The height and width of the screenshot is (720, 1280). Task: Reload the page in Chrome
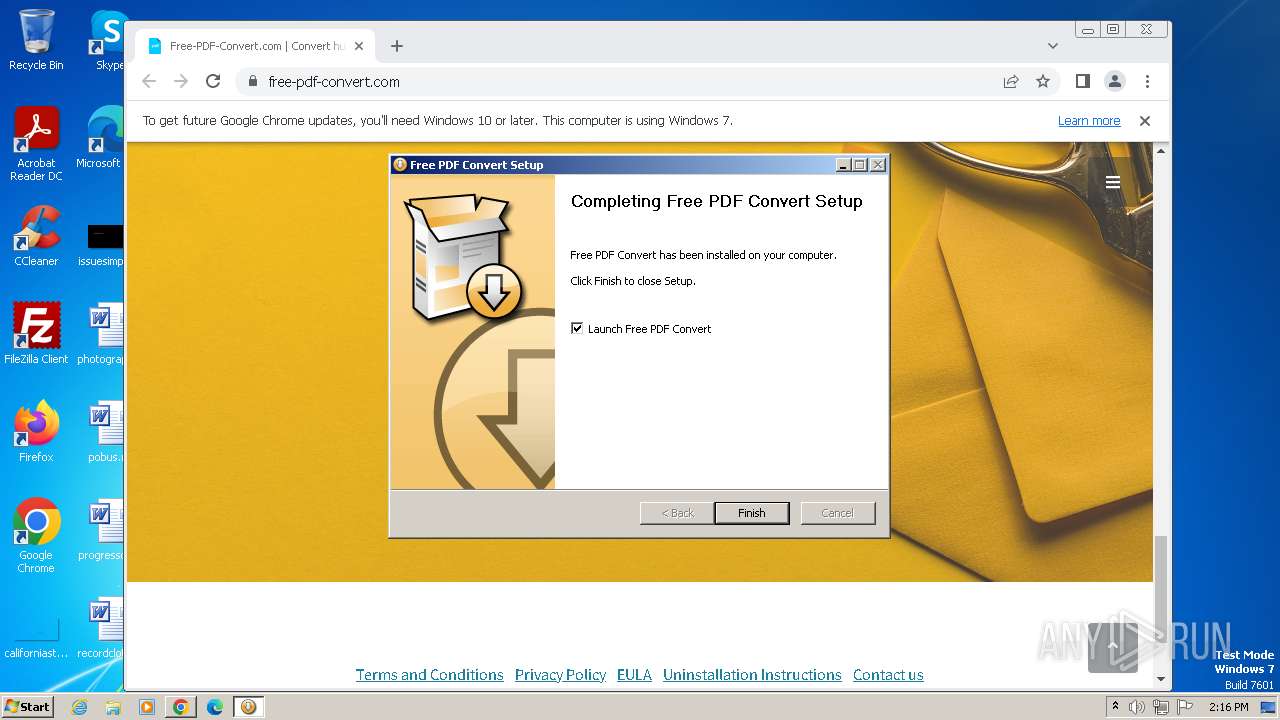point(212,81)
